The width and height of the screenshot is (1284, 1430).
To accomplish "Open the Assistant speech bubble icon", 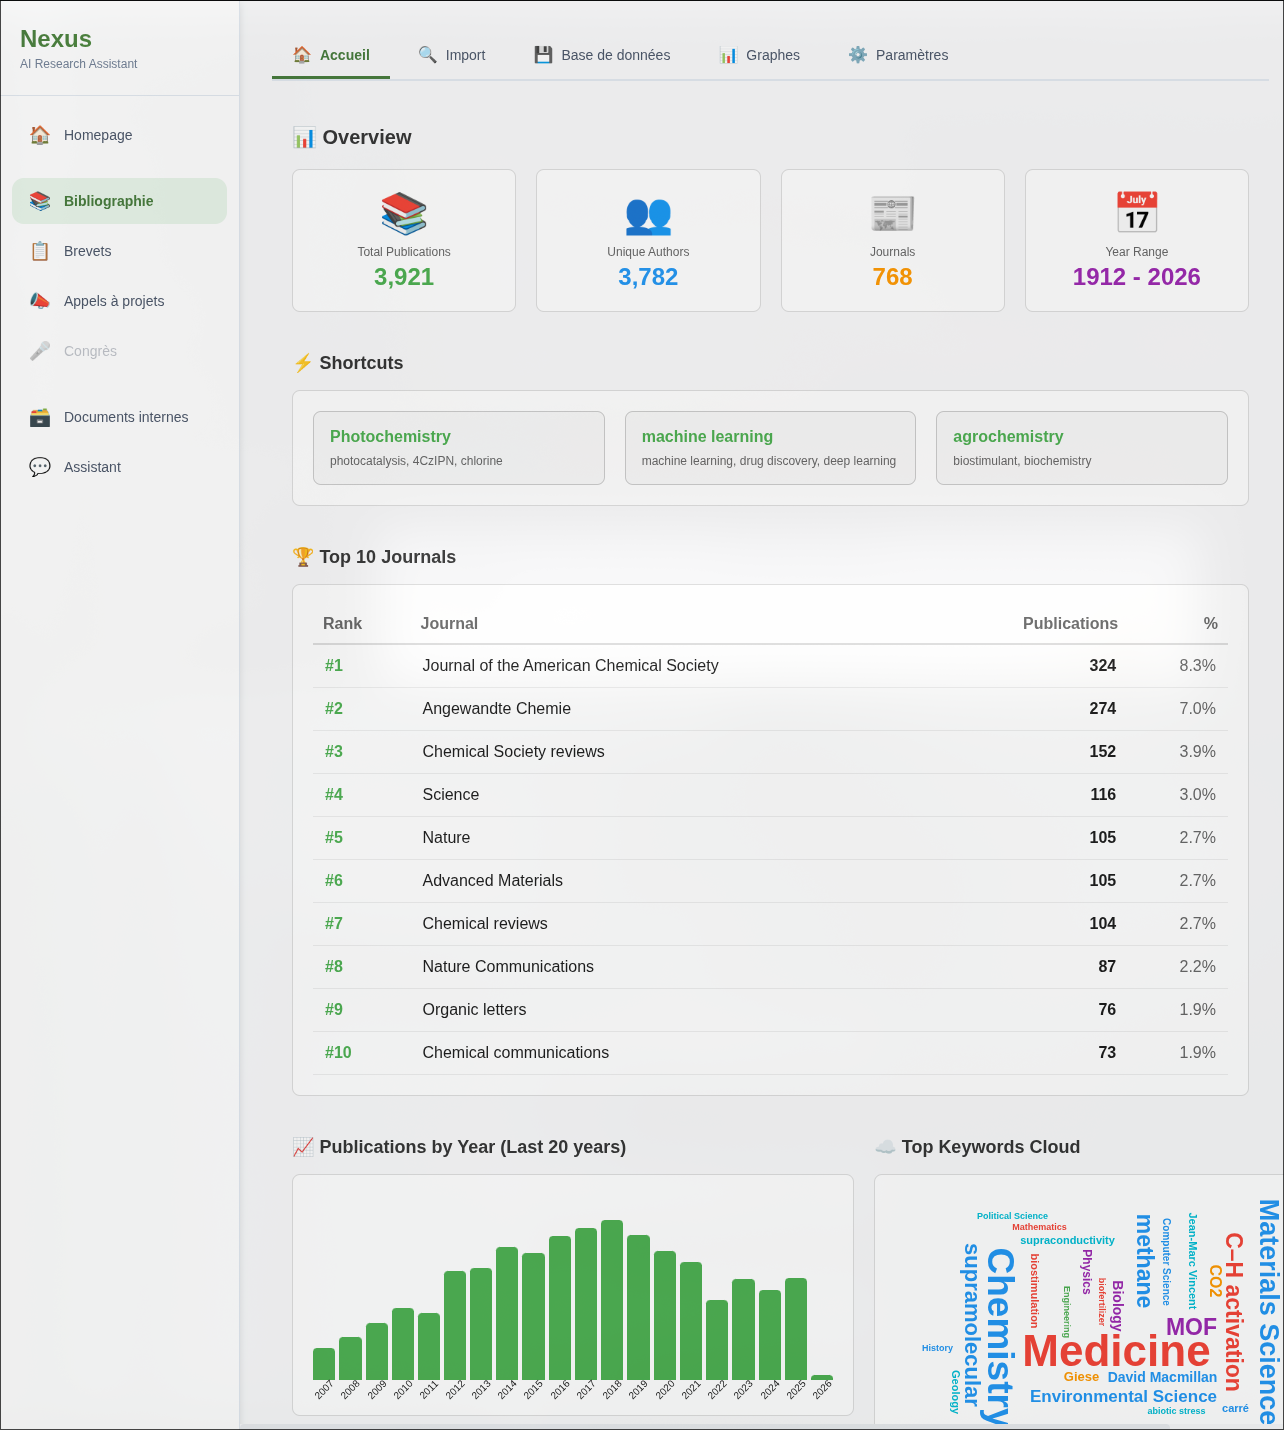I will tap(40, 467).
